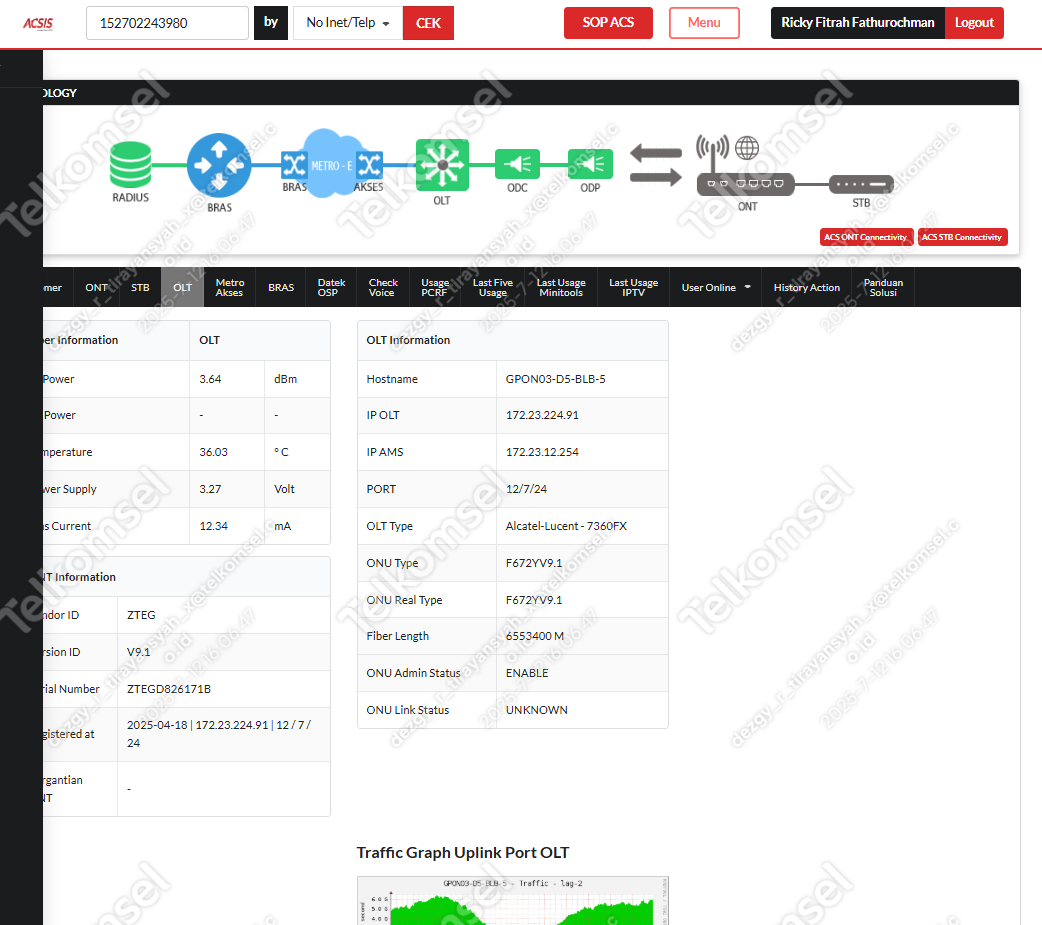Click ACS ONT Connectivity button
This screenshot has height=925, width=1042.
[865, 237]
